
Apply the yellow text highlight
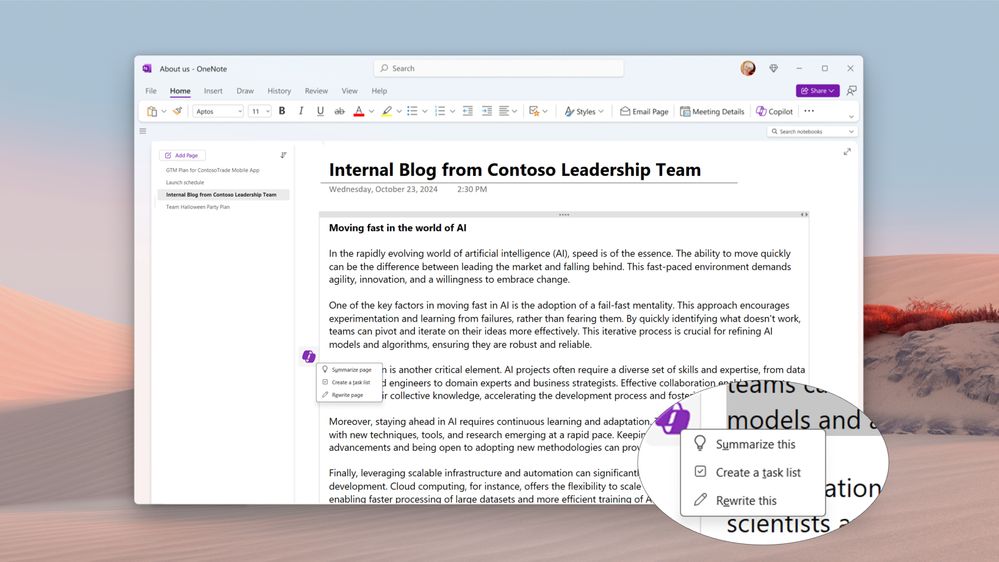[387, 112]
